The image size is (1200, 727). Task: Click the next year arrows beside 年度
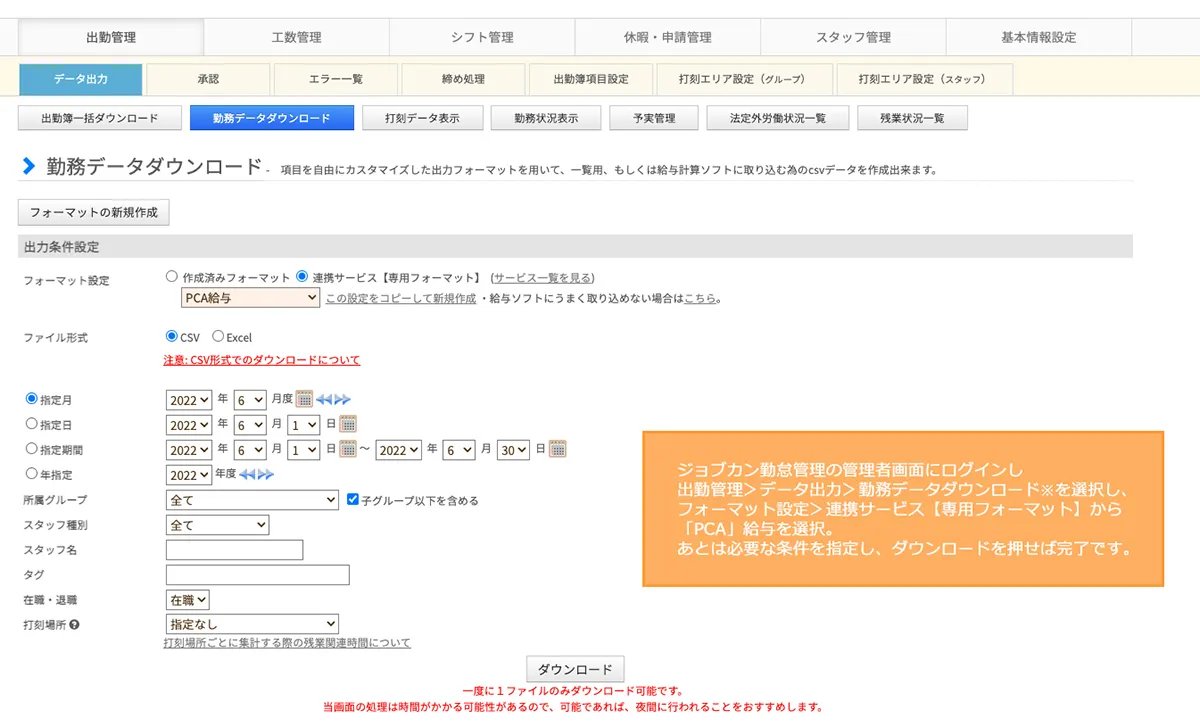click(266, 474)
